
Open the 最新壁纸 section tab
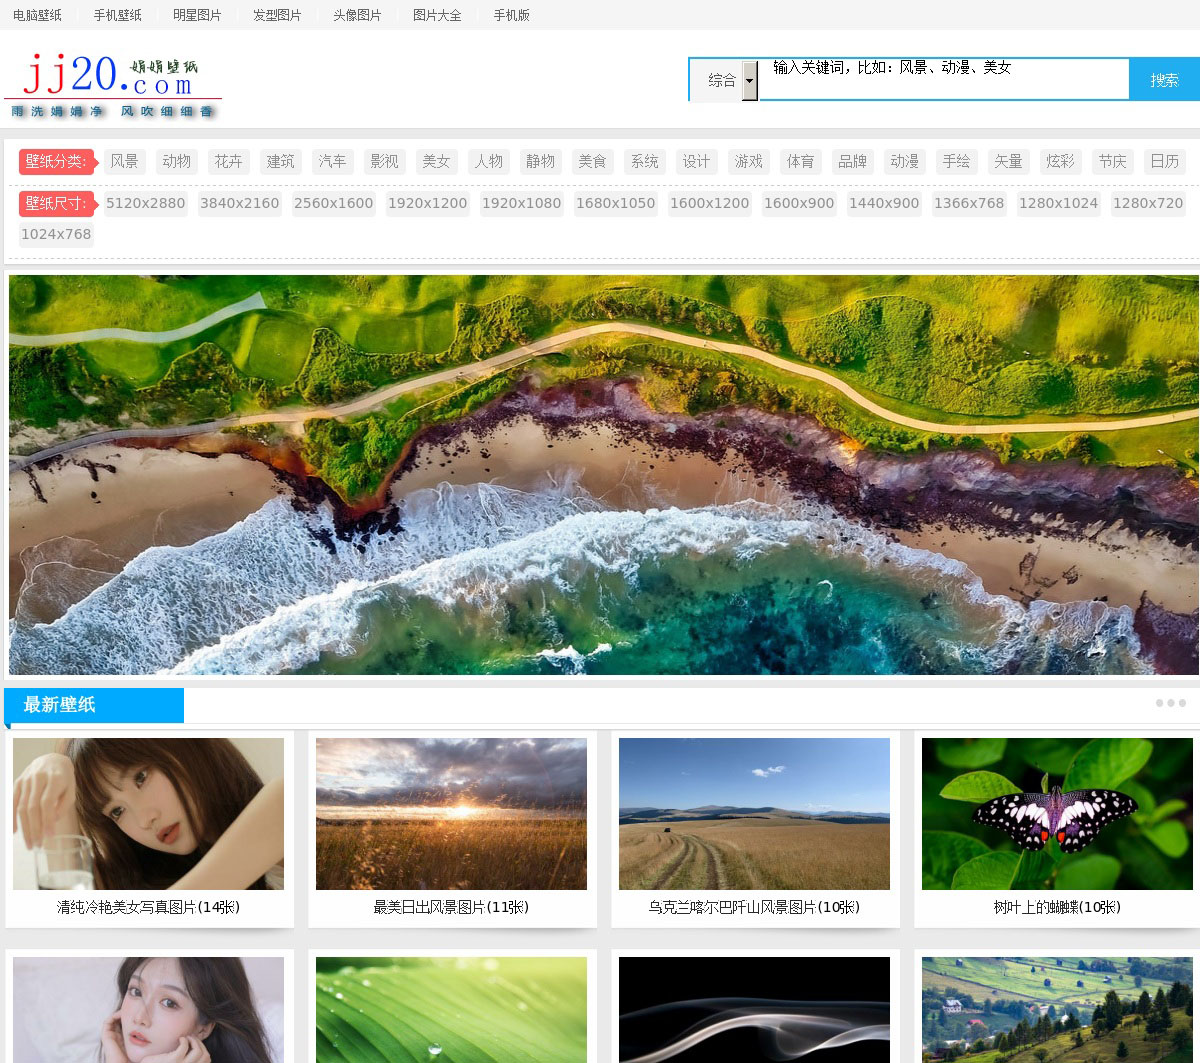[94, 705]
